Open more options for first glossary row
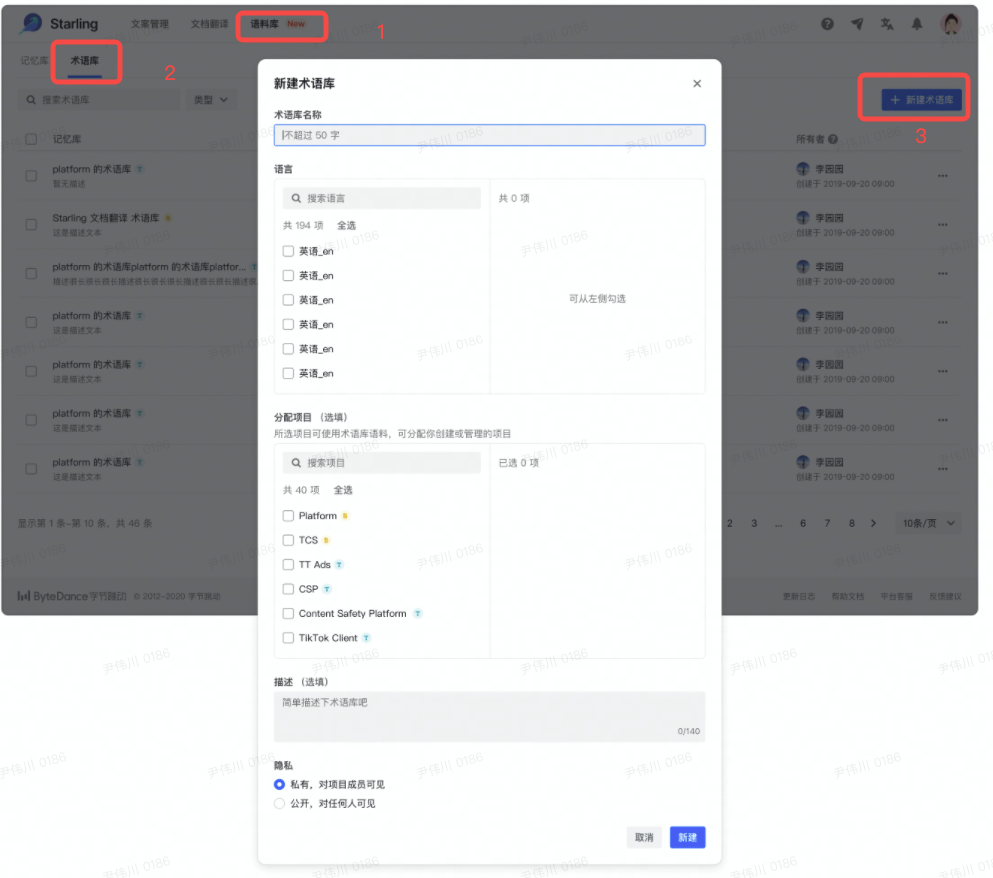Screen dimensions: 993x878 point(942,177)
